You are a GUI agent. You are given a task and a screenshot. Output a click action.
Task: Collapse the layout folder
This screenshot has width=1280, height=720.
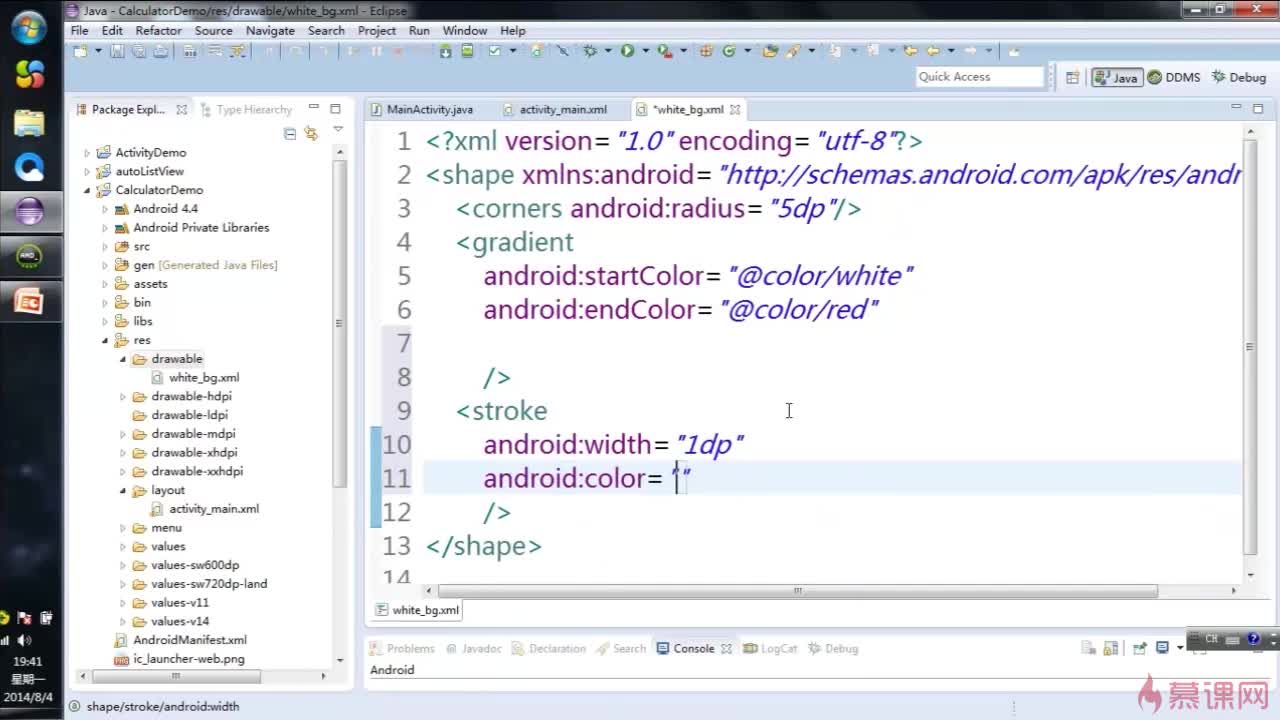click(123, 491)
